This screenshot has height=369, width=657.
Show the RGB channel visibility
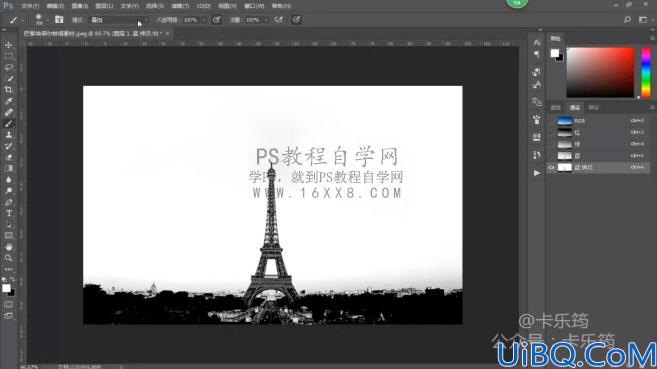[551, 121]
